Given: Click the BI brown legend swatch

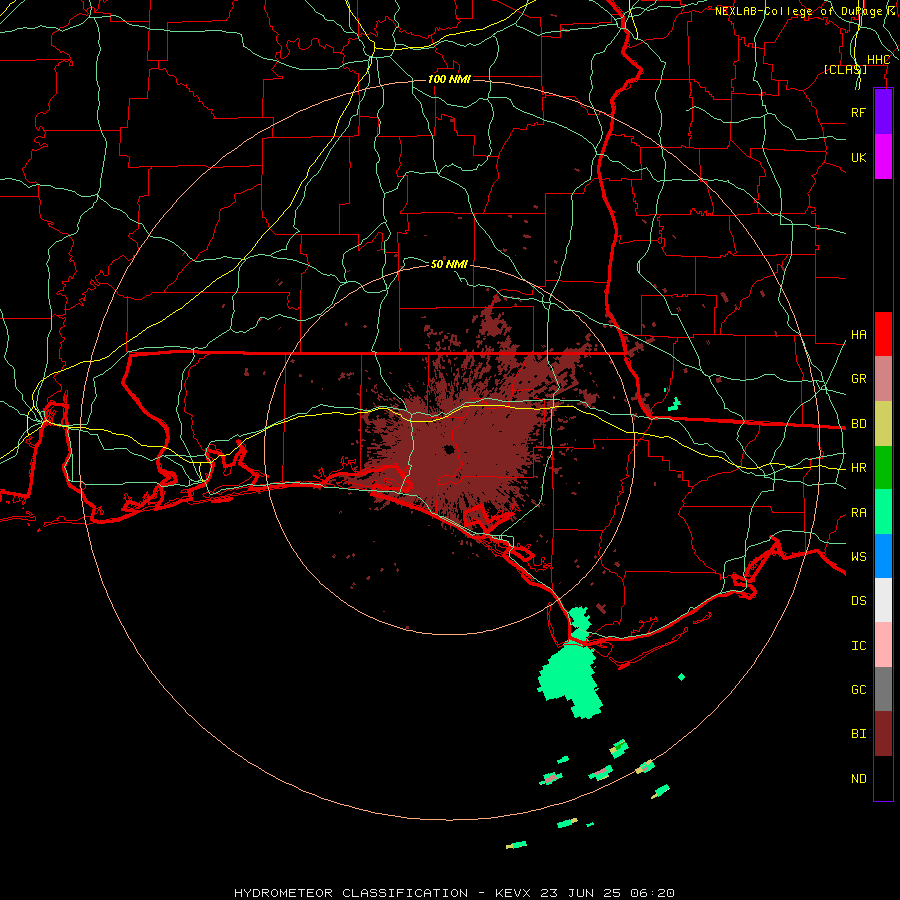Looking at the screenshot, I should (x=883, y=734).
